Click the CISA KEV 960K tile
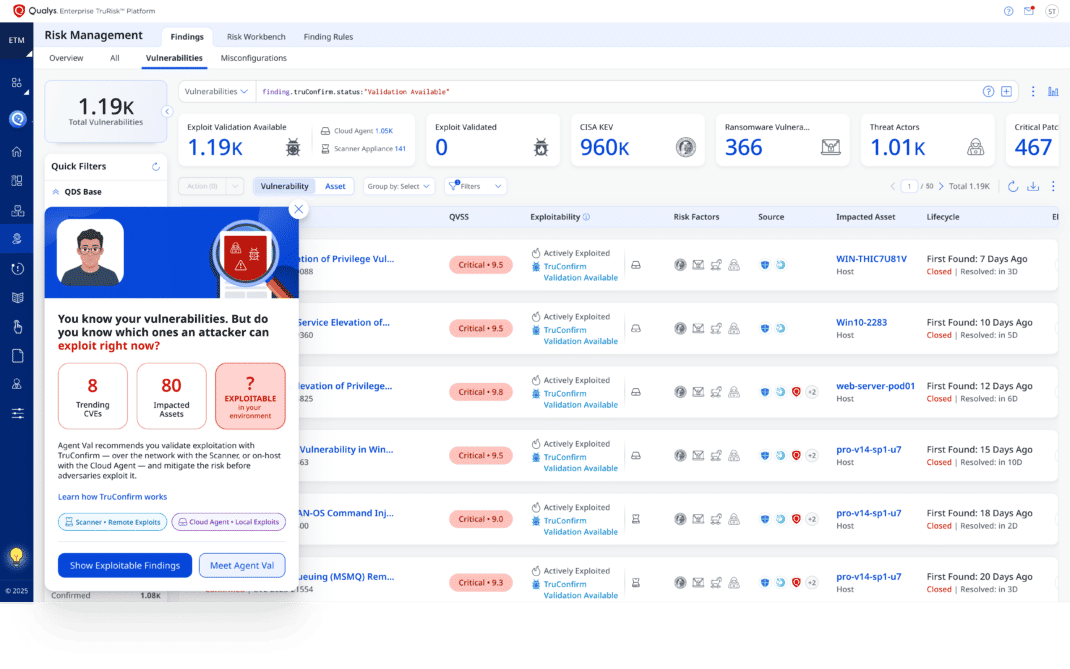The image size is (1070, 669). (x=637, y=140)
